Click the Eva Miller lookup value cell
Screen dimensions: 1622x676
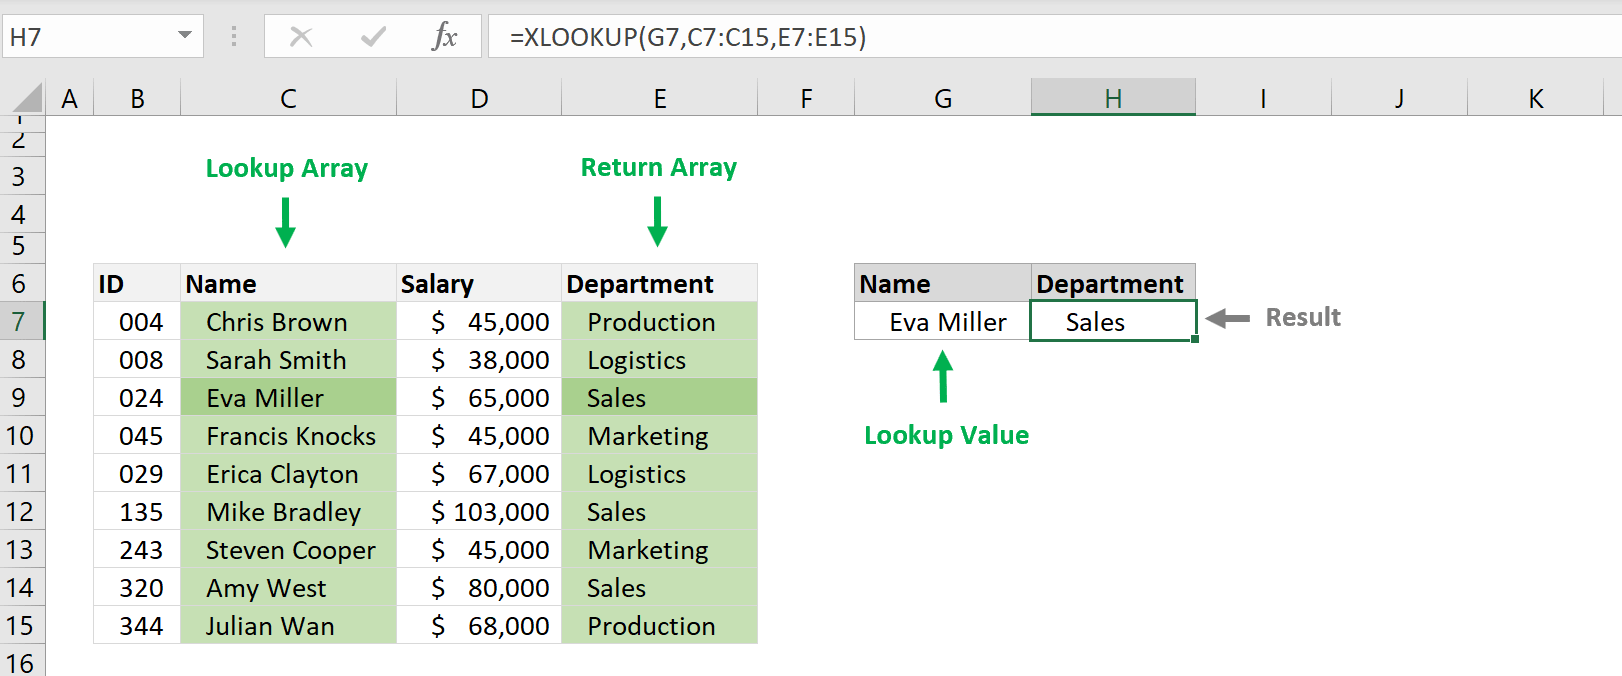pyautogui.click(x=942, y=322)
